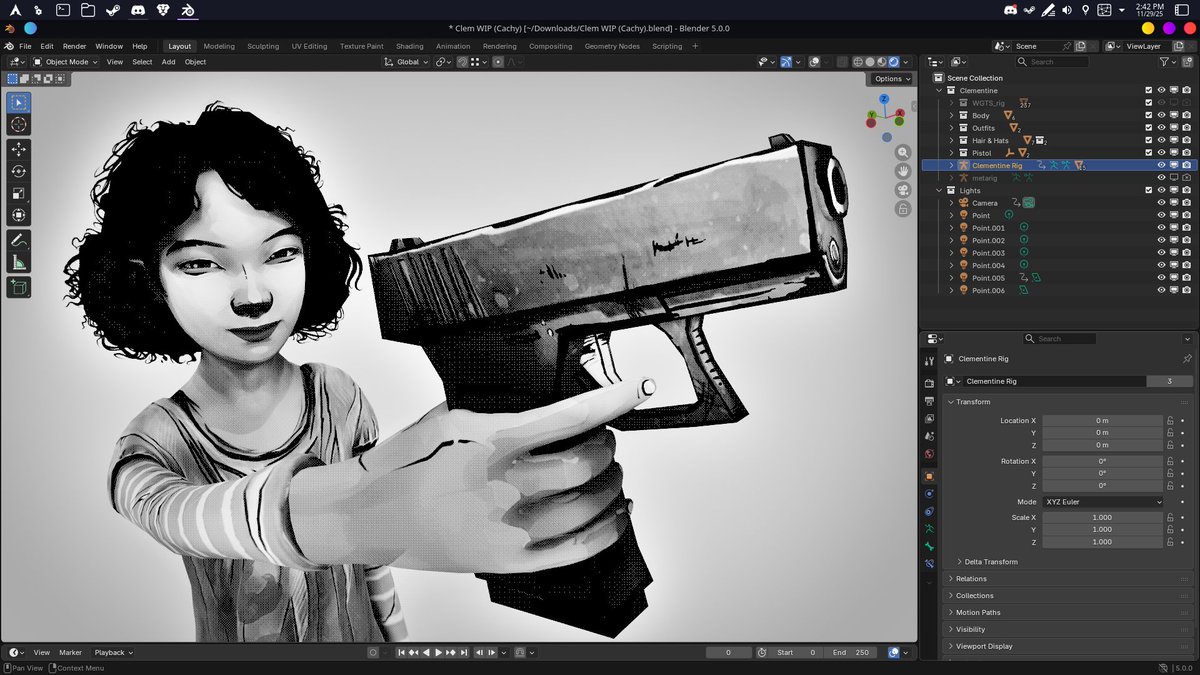Click the Scale X value field
1200x675 pixels.
pyautogui.click(x=1103, y=518)
